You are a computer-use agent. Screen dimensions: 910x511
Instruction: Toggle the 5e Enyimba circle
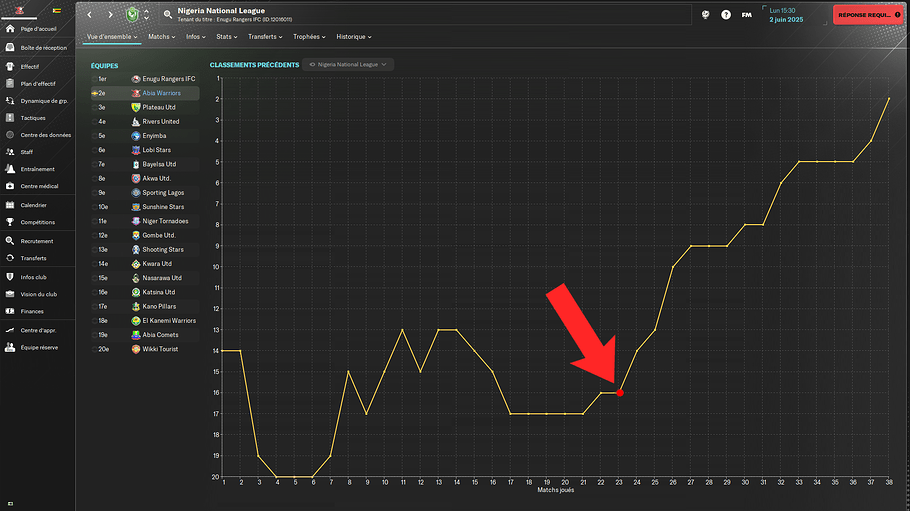[x=95, y=136]
